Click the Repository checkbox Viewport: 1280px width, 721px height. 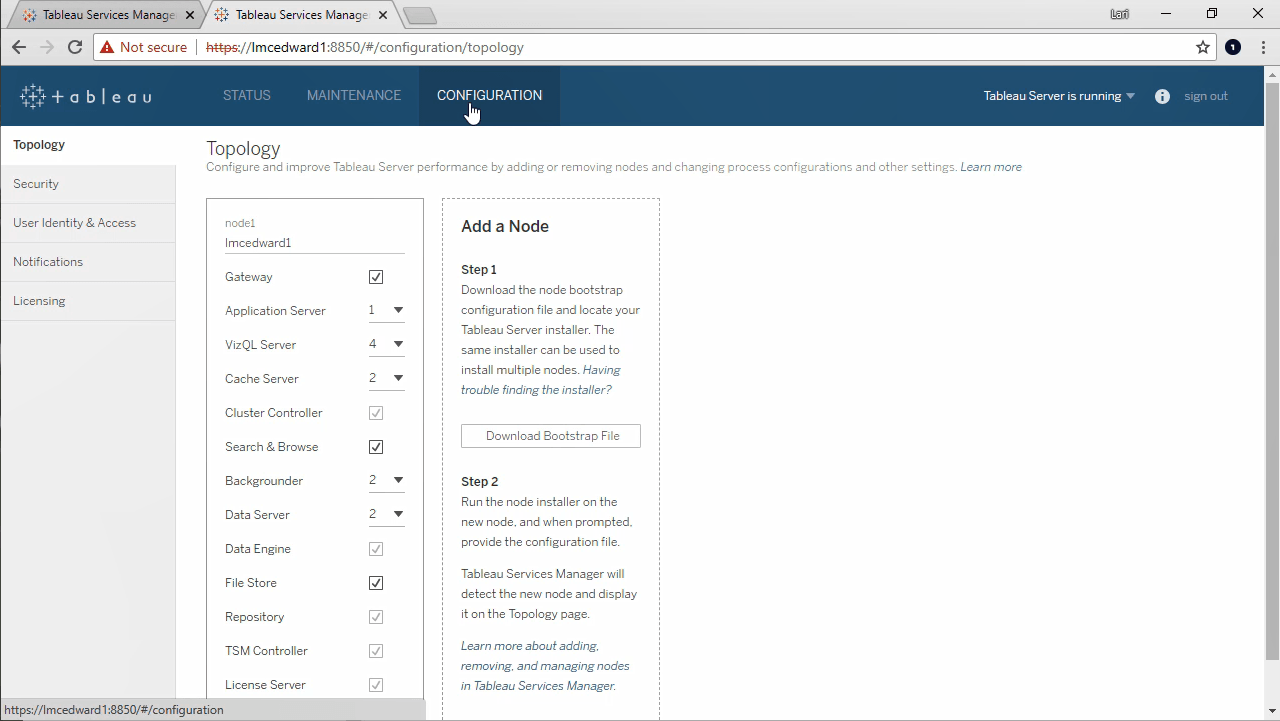coord(376,617)
